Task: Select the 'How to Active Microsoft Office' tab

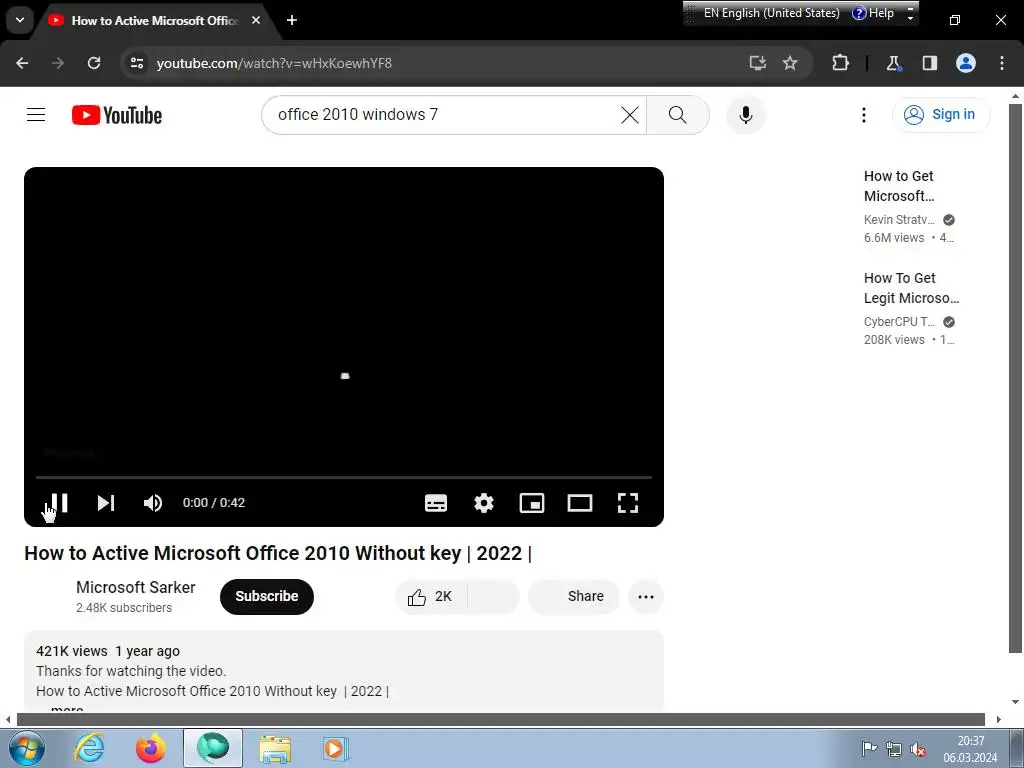Action: coord(155,21)
